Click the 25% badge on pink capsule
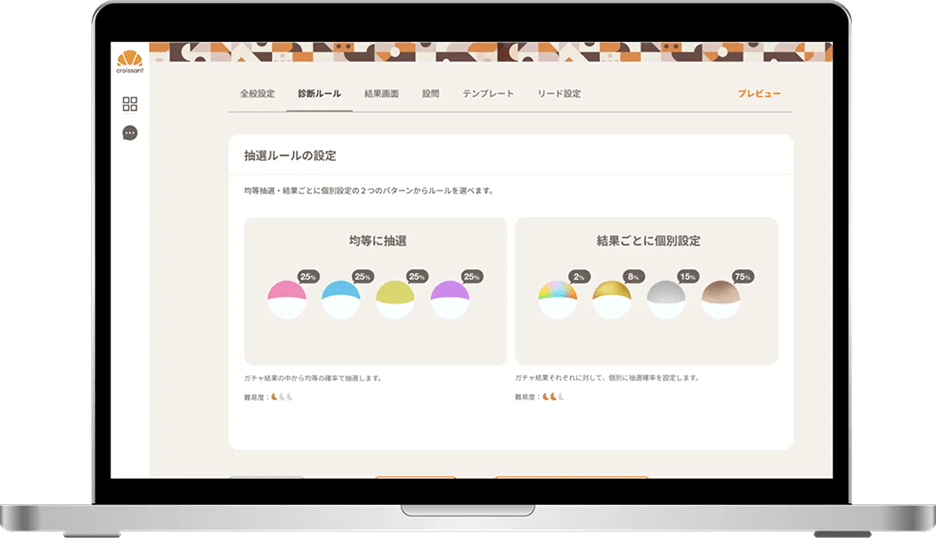 308,276
